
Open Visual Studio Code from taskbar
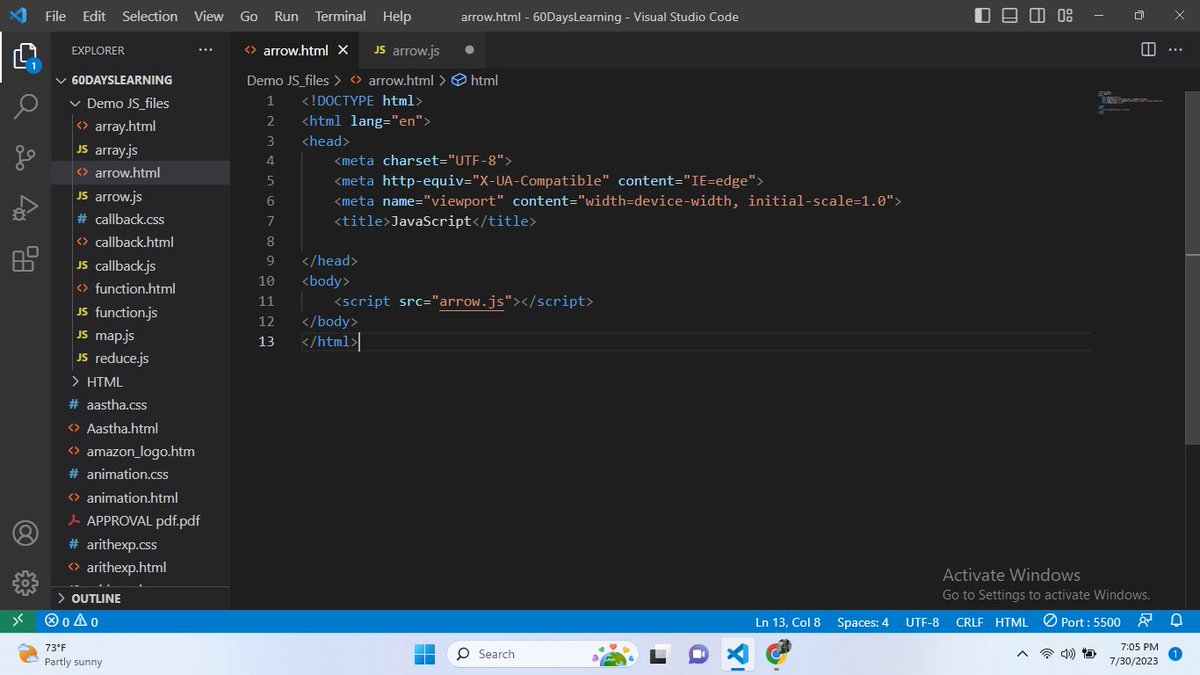pyautogui.click(x=737, y=654)
